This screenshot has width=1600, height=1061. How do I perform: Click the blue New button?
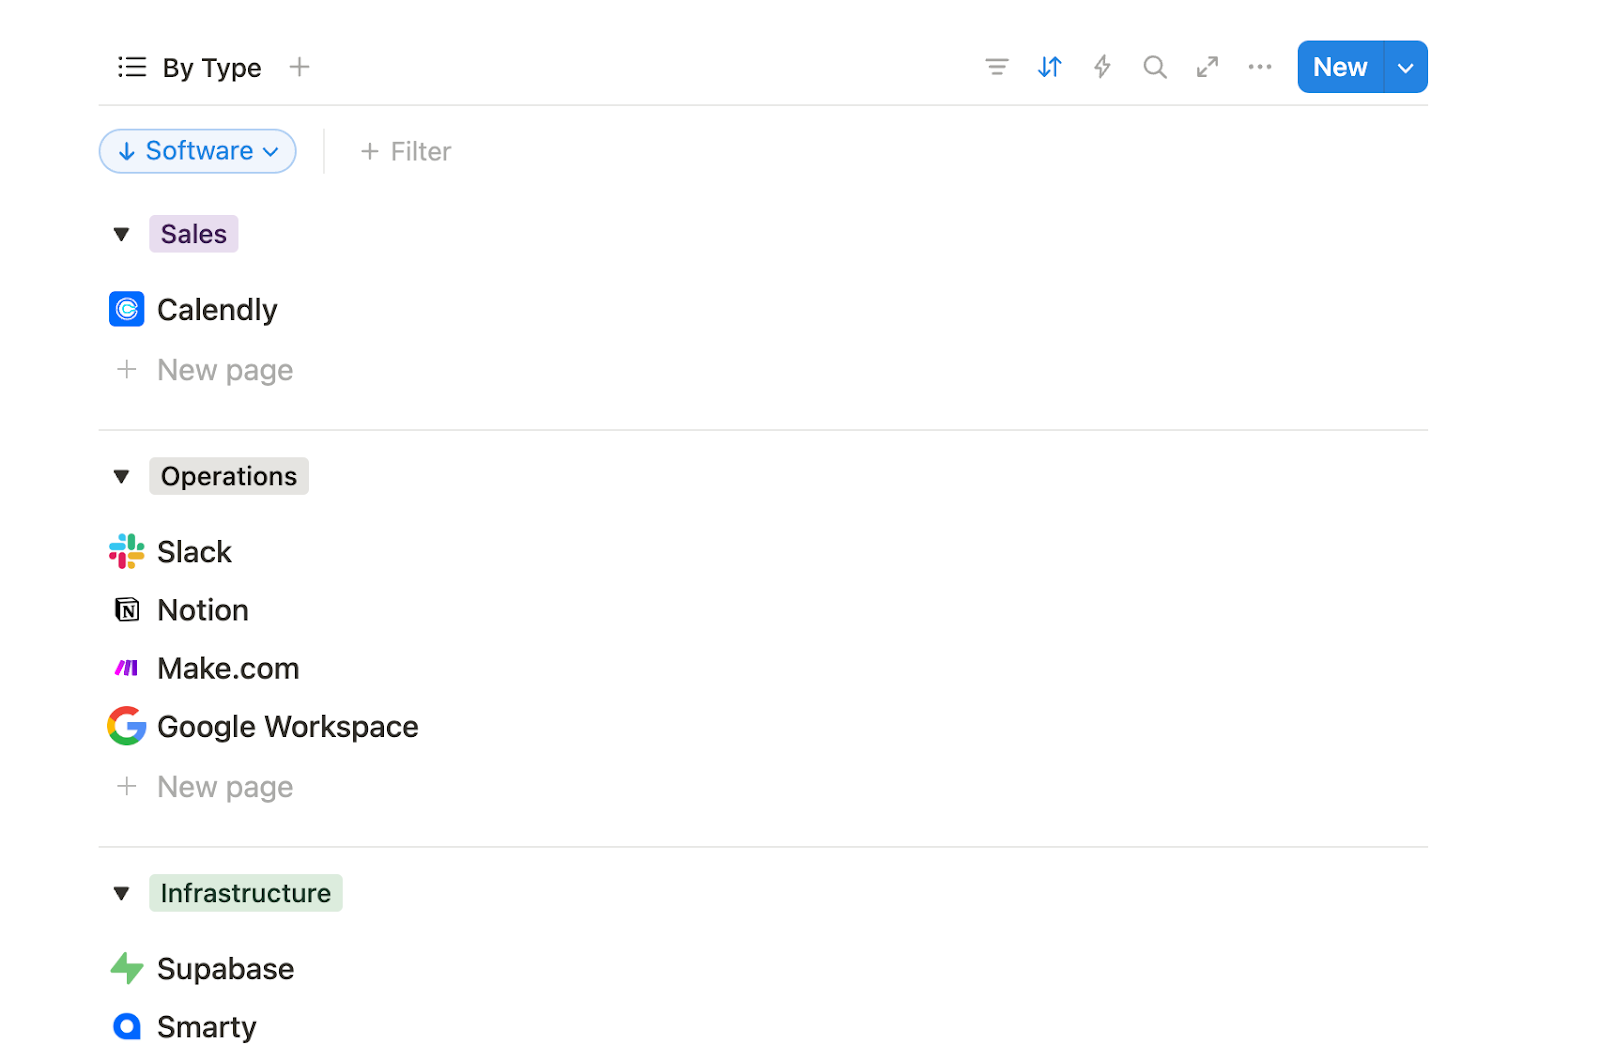[x=1340, y=67]
